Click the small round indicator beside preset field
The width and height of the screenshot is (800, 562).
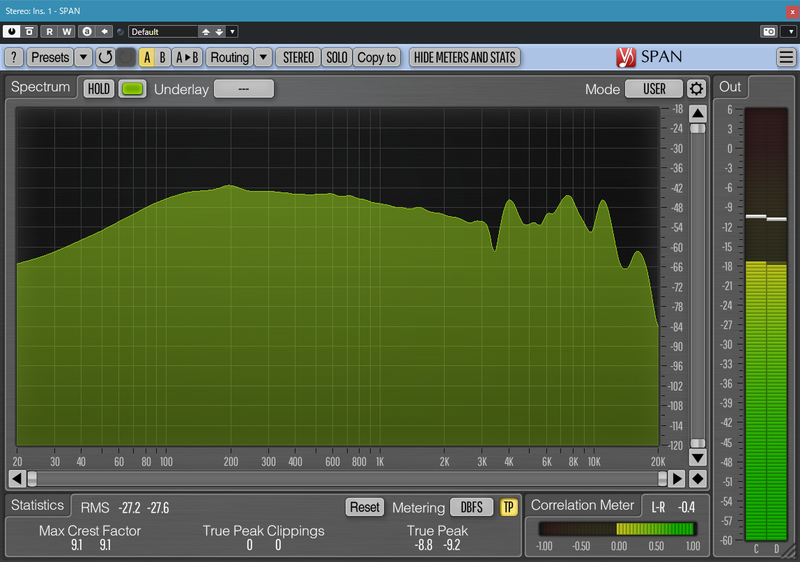point(120,32)
